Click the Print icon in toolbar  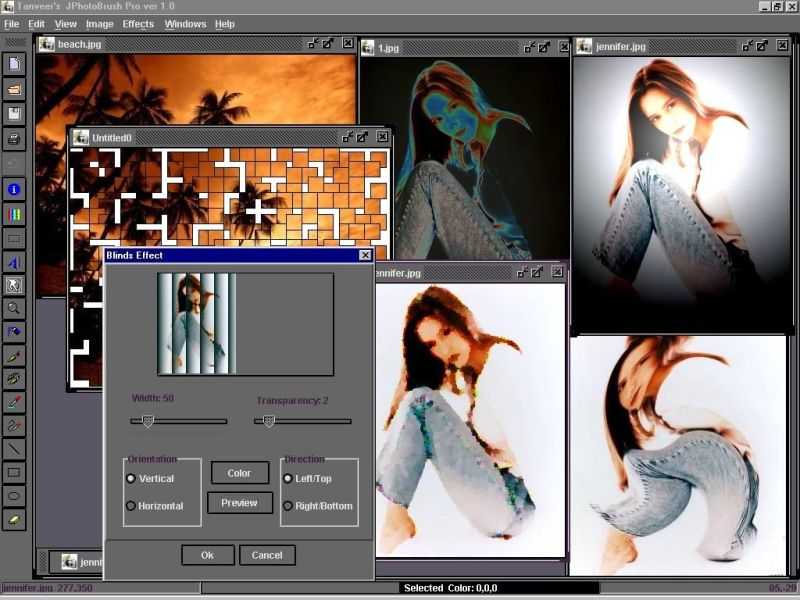pos(14,139)
